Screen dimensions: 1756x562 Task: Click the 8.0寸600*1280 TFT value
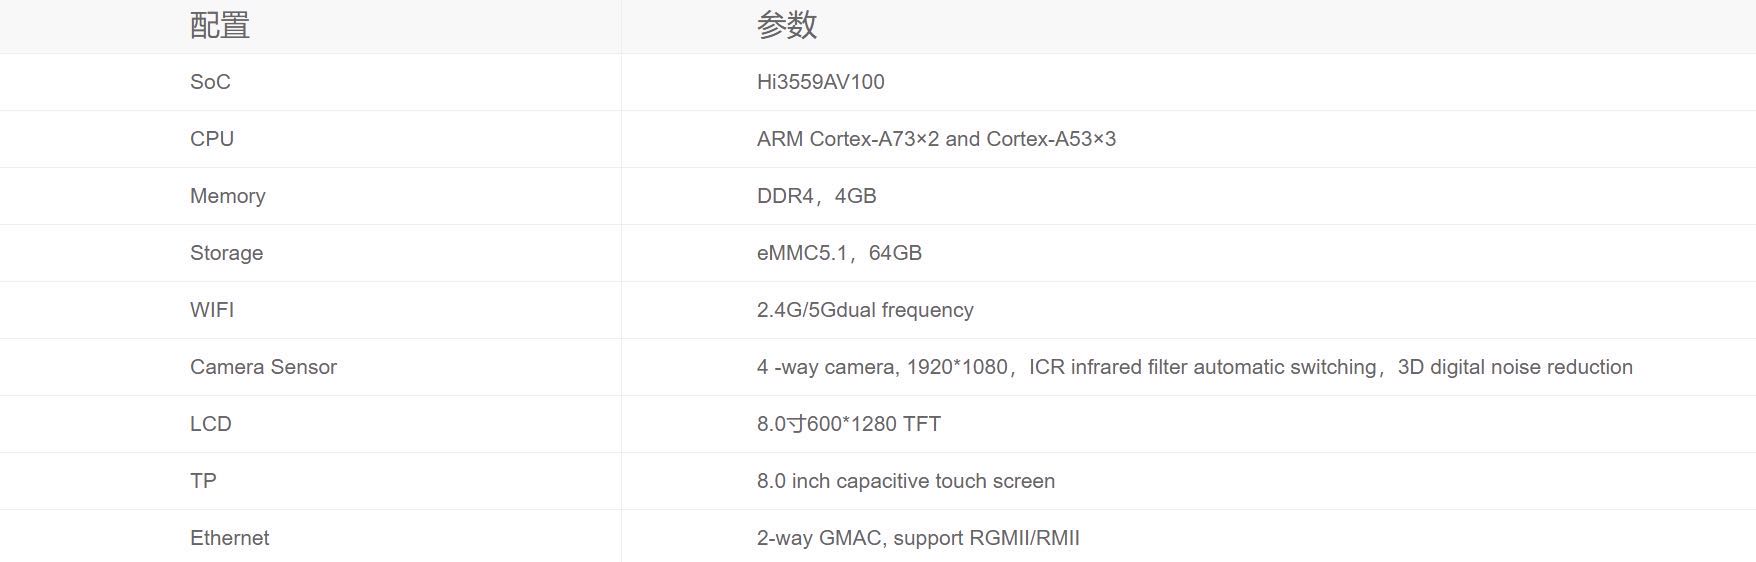[x=848, y=424]
